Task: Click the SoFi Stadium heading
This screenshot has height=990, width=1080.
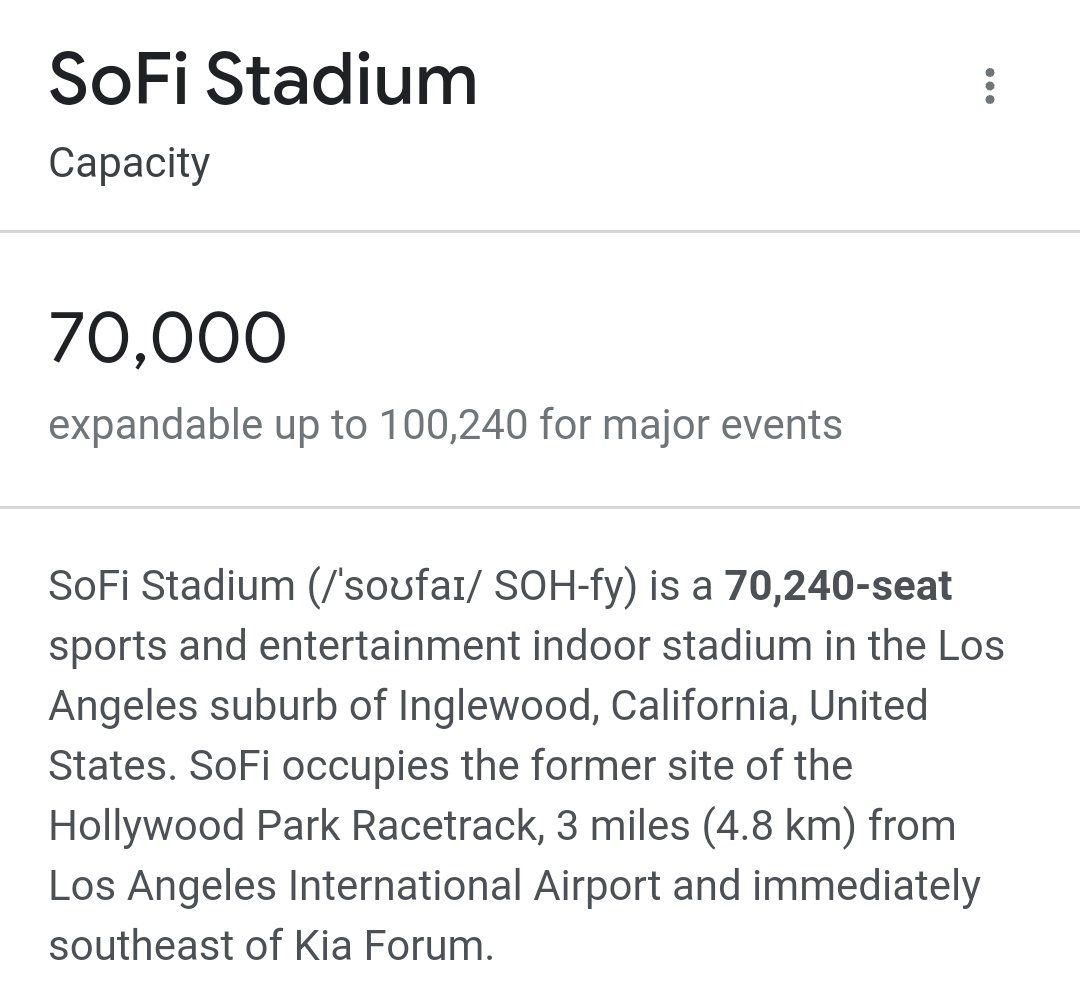Action: (263, 80)
